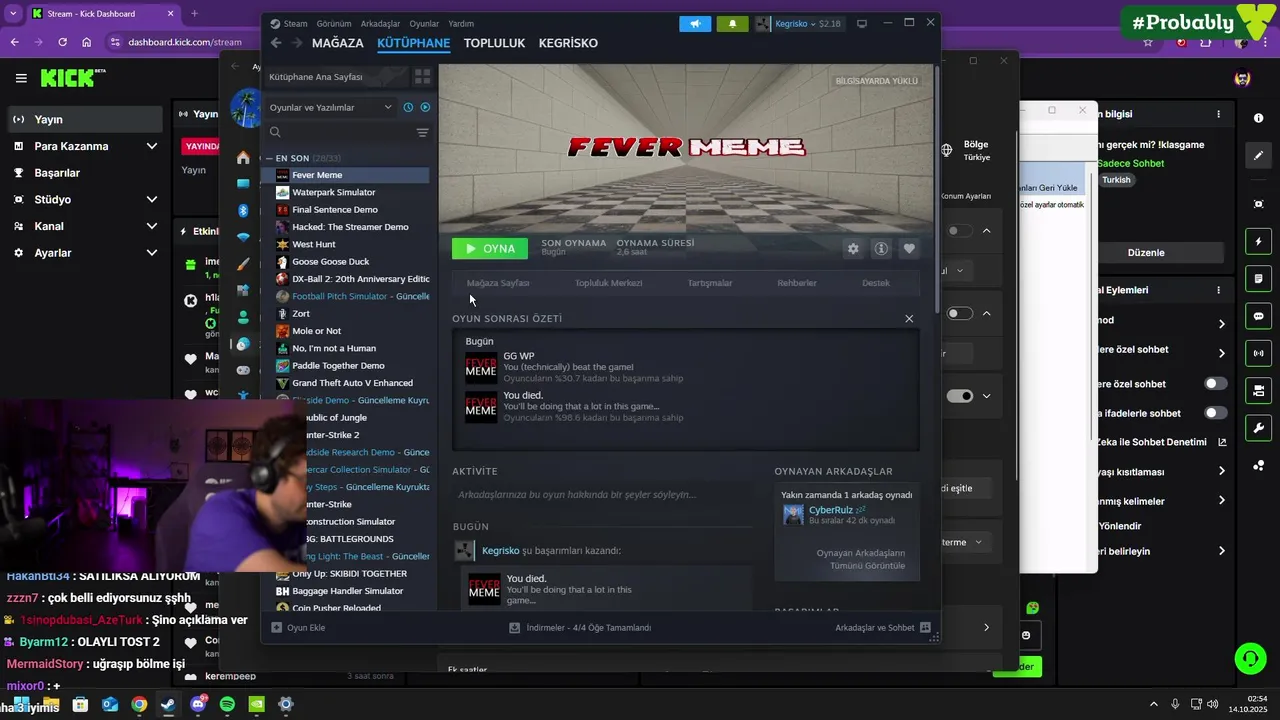Viewport: 1280px width, 720px height.
Task: Click Steam library search field
Action: click(338, 132)
